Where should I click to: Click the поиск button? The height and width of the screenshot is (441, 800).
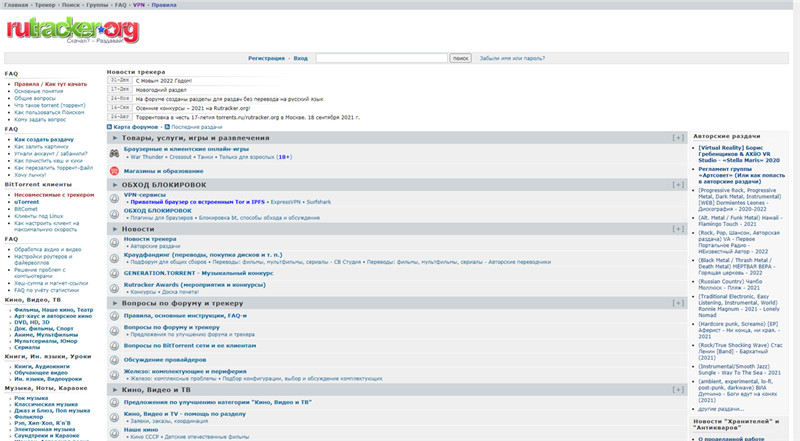[460, 58]
